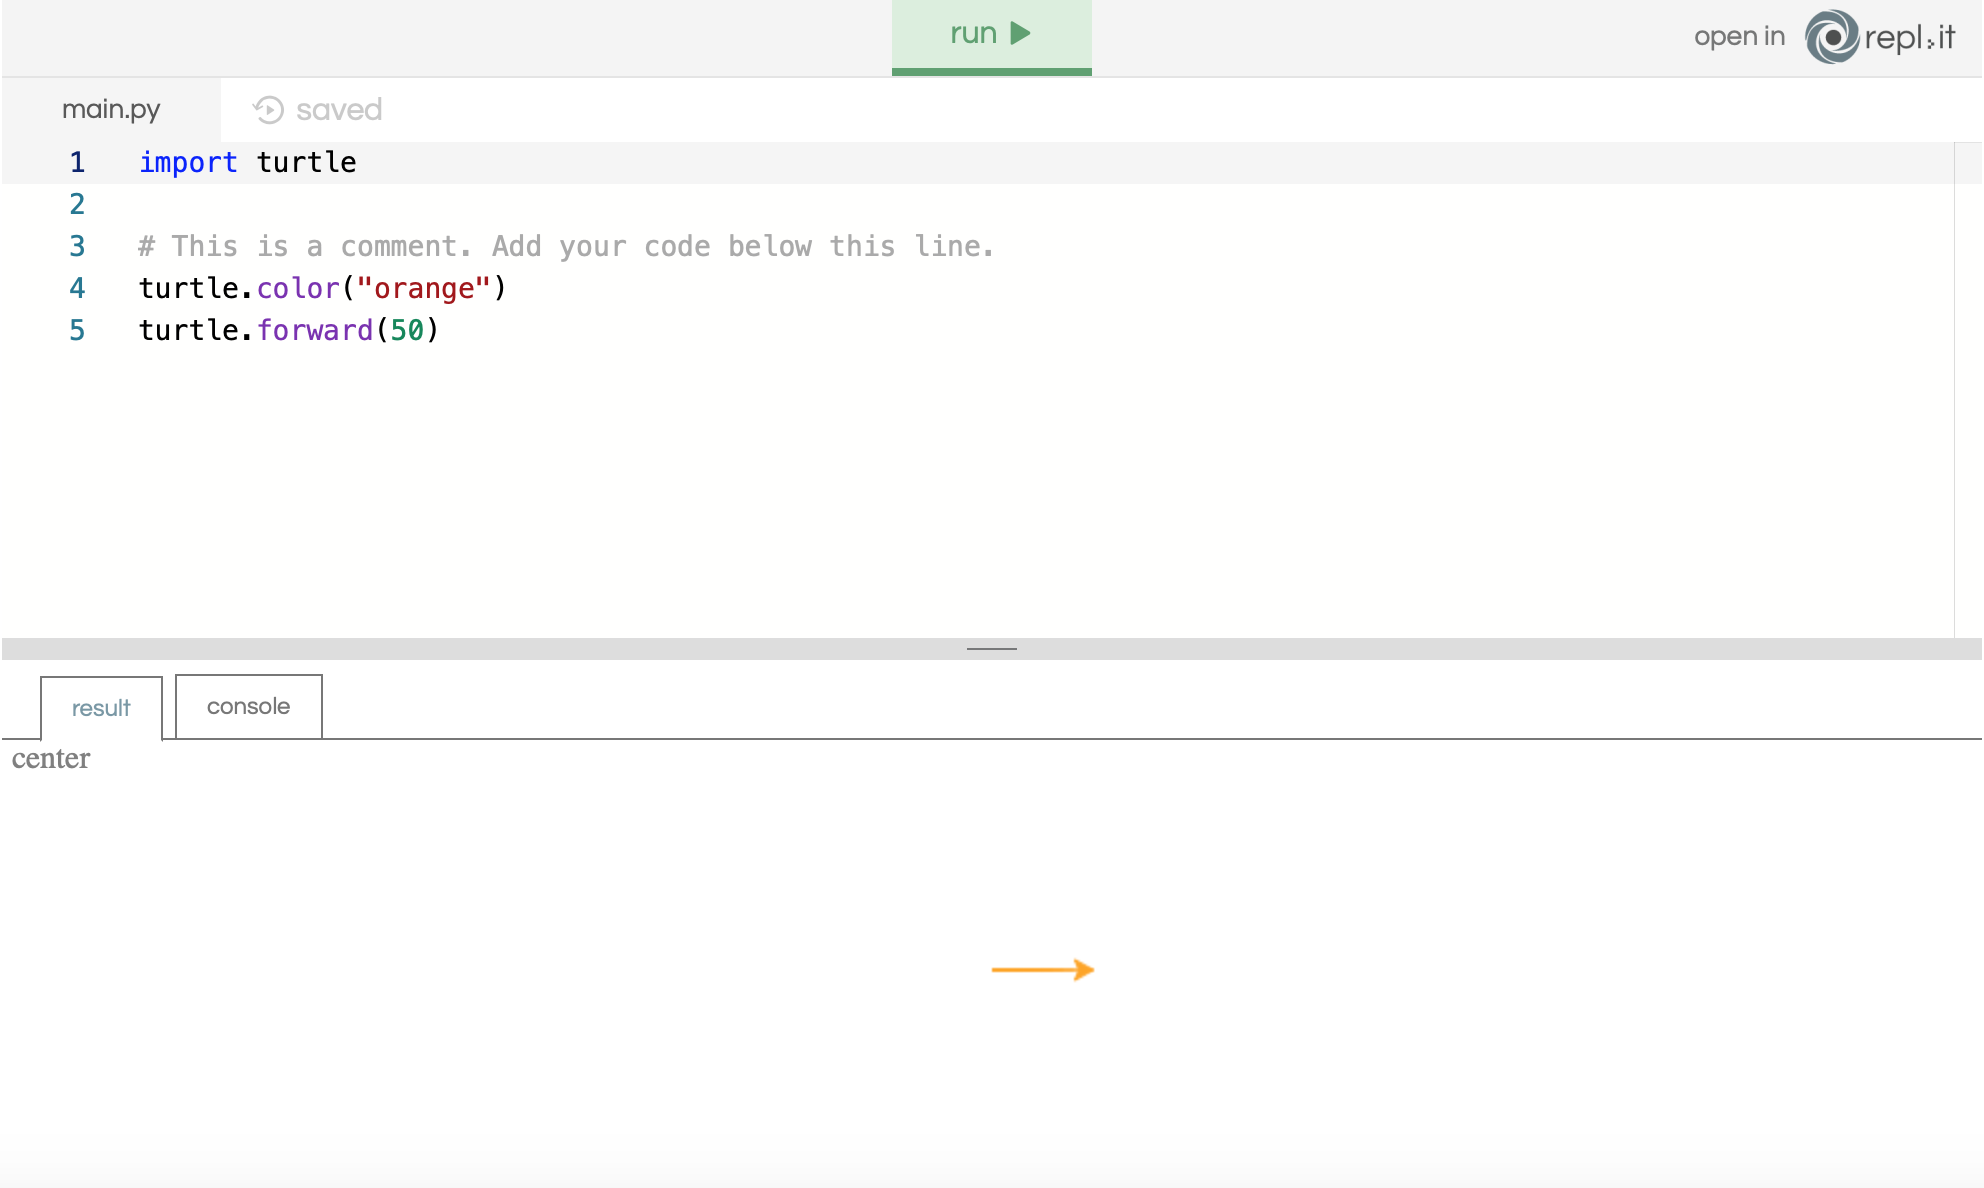Click the saved history clock icon
This screenshot has width=1984, height=1188.
[268, 110]
